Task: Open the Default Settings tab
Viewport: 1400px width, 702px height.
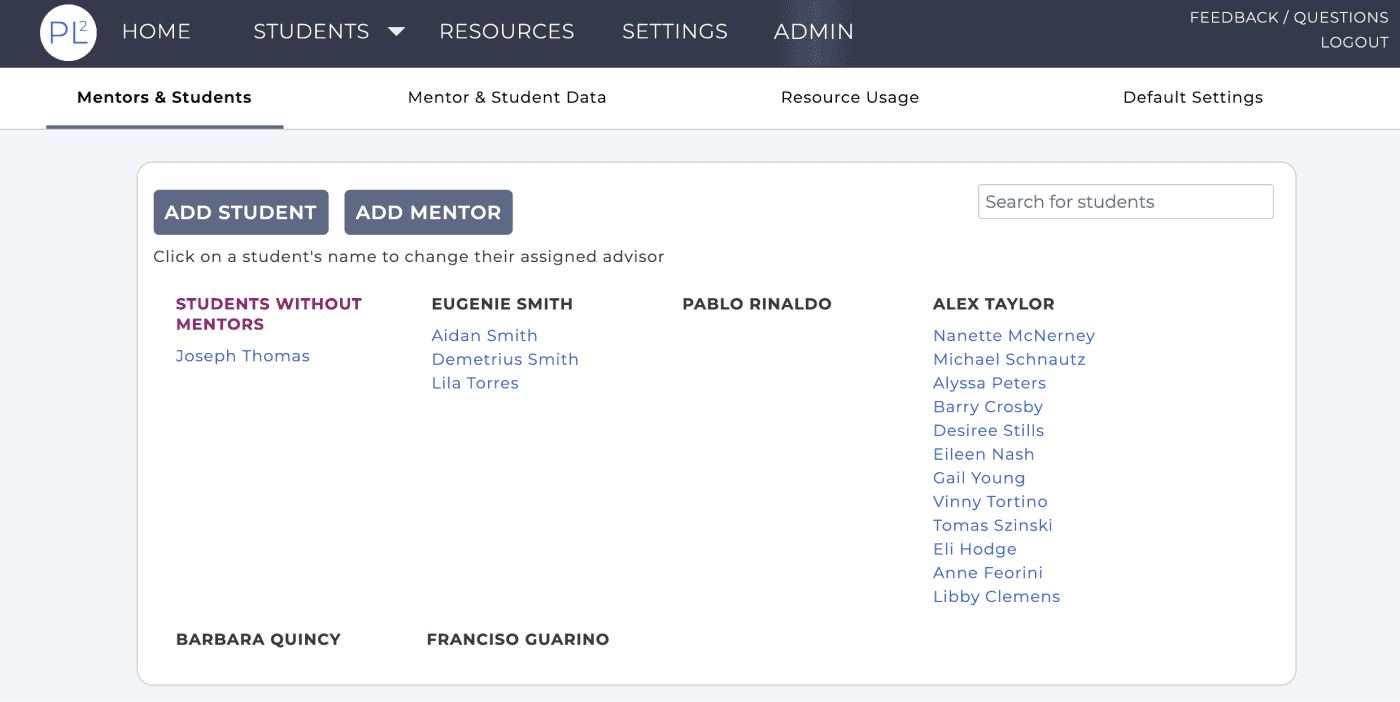Action: (1193, 98)
